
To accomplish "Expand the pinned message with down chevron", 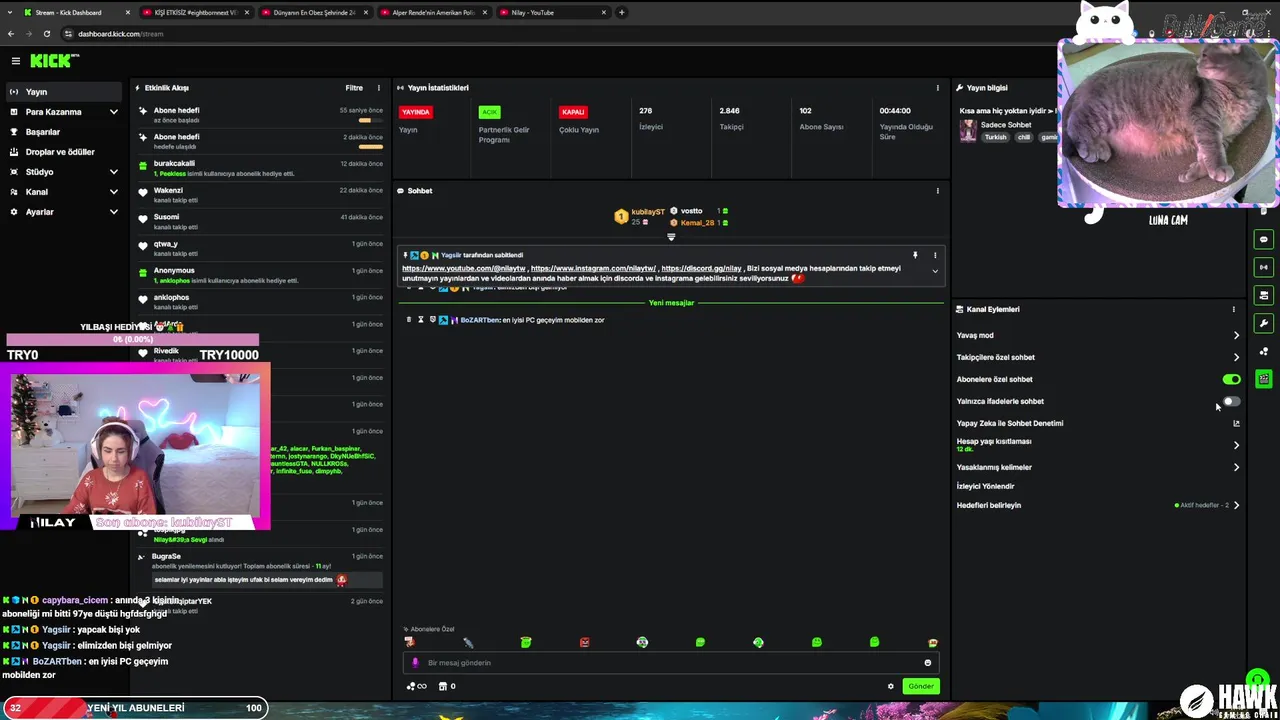I will [x=935, y=271].
